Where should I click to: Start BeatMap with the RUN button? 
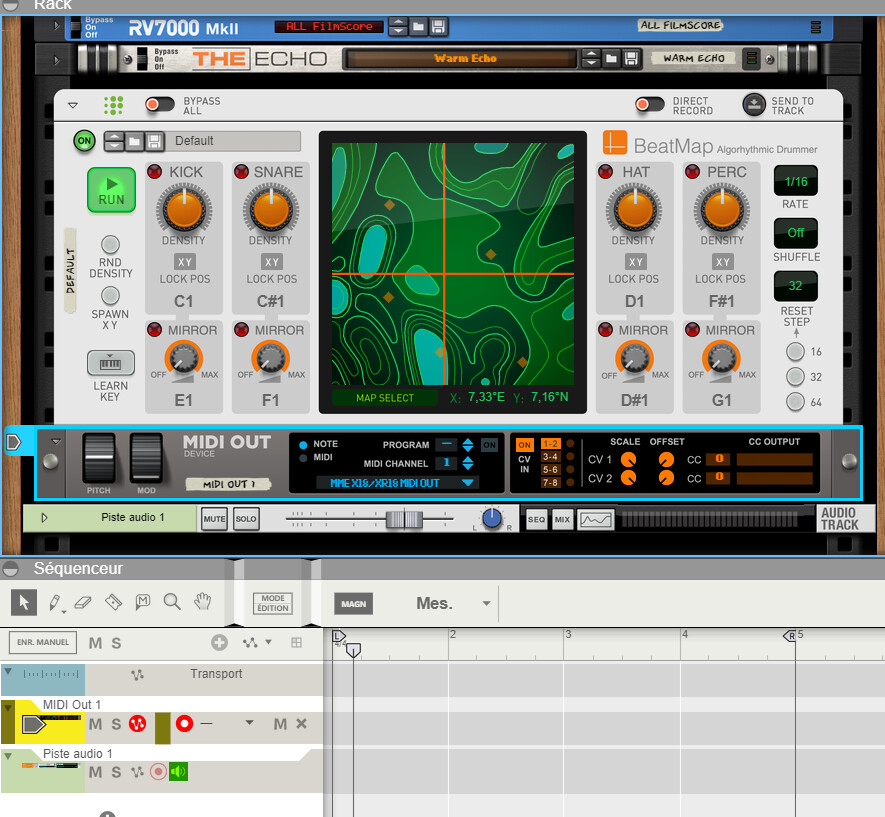tap(111, 190)
